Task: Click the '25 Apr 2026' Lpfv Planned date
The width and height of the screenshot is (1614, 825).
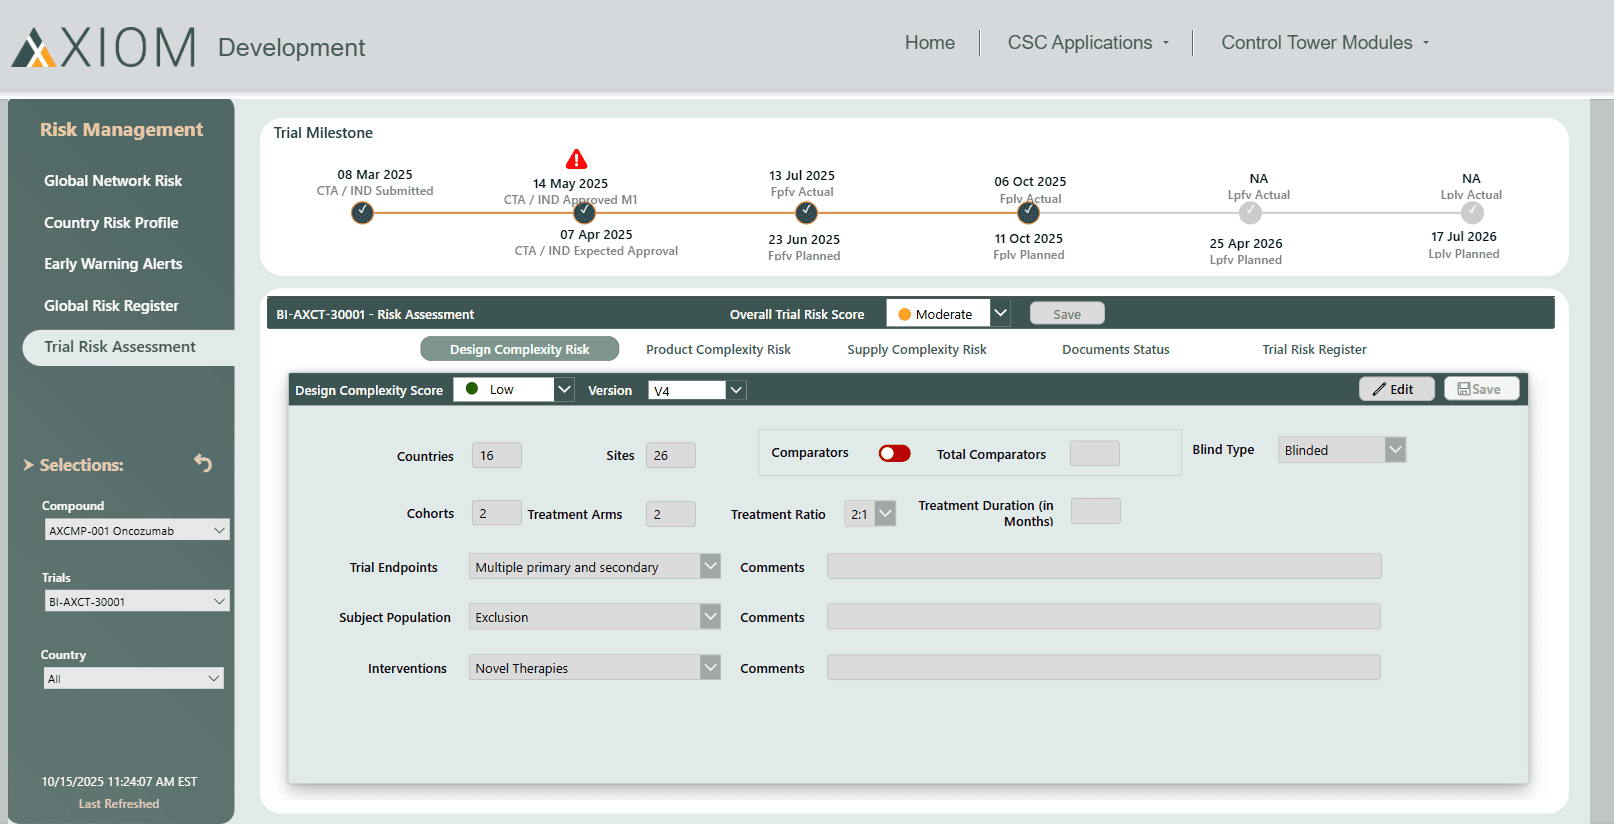Action: (1246, 244)
